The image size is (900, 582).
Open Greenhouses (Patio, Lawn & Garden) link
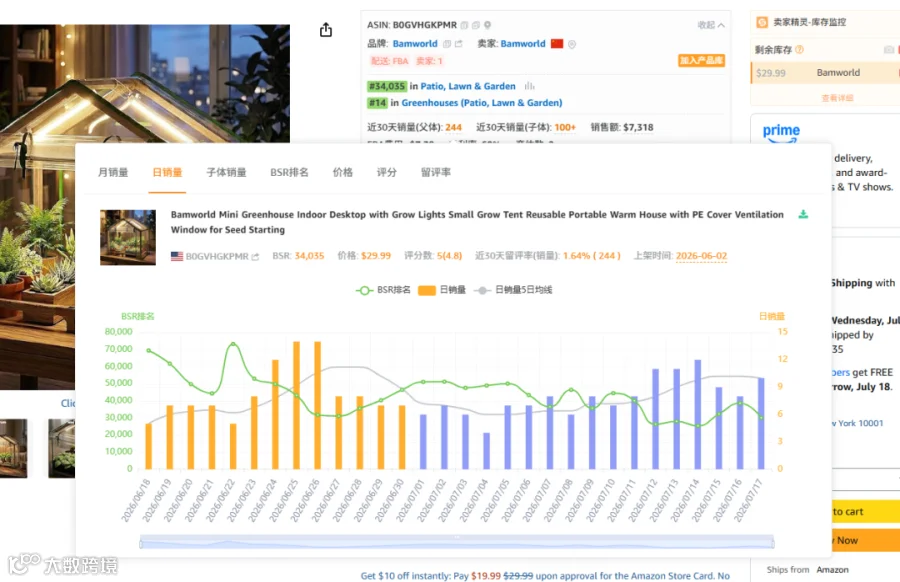pyautogui.click(x=482, y=103)
